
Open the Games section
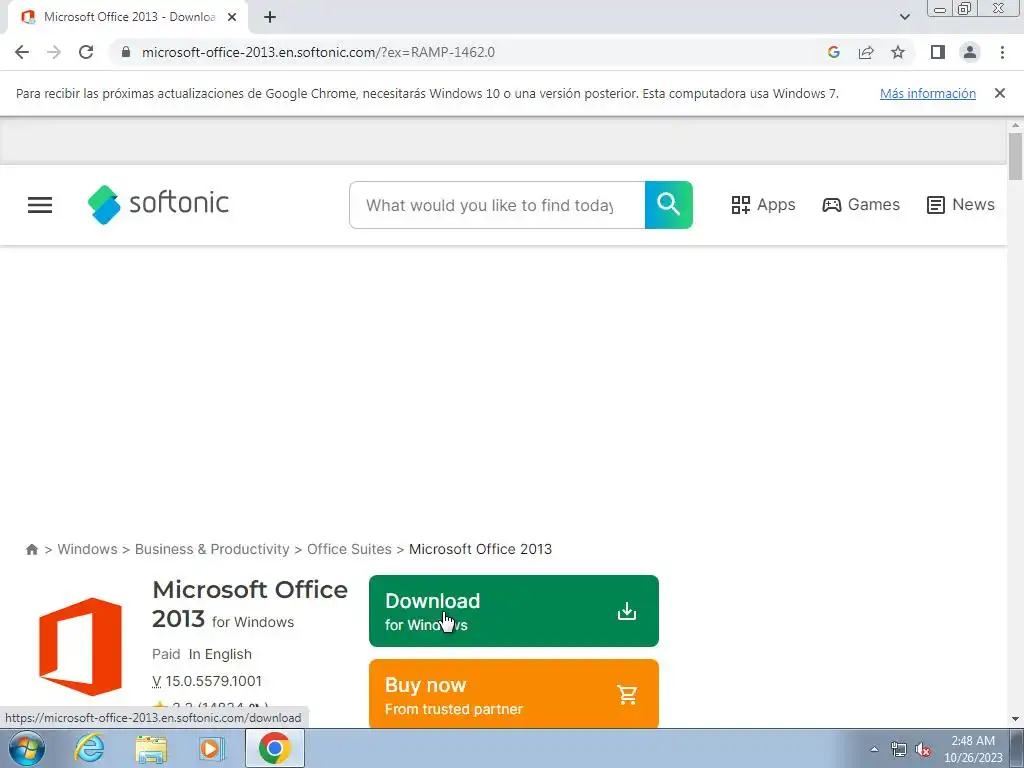tap(861, 204)
